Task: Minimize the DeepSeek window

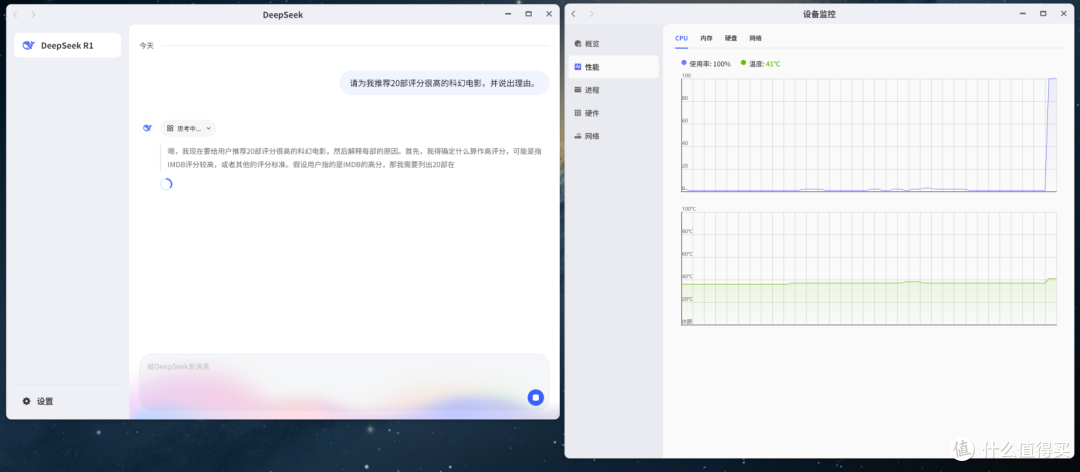Action: pyautogui.click(x=508, y=14)
